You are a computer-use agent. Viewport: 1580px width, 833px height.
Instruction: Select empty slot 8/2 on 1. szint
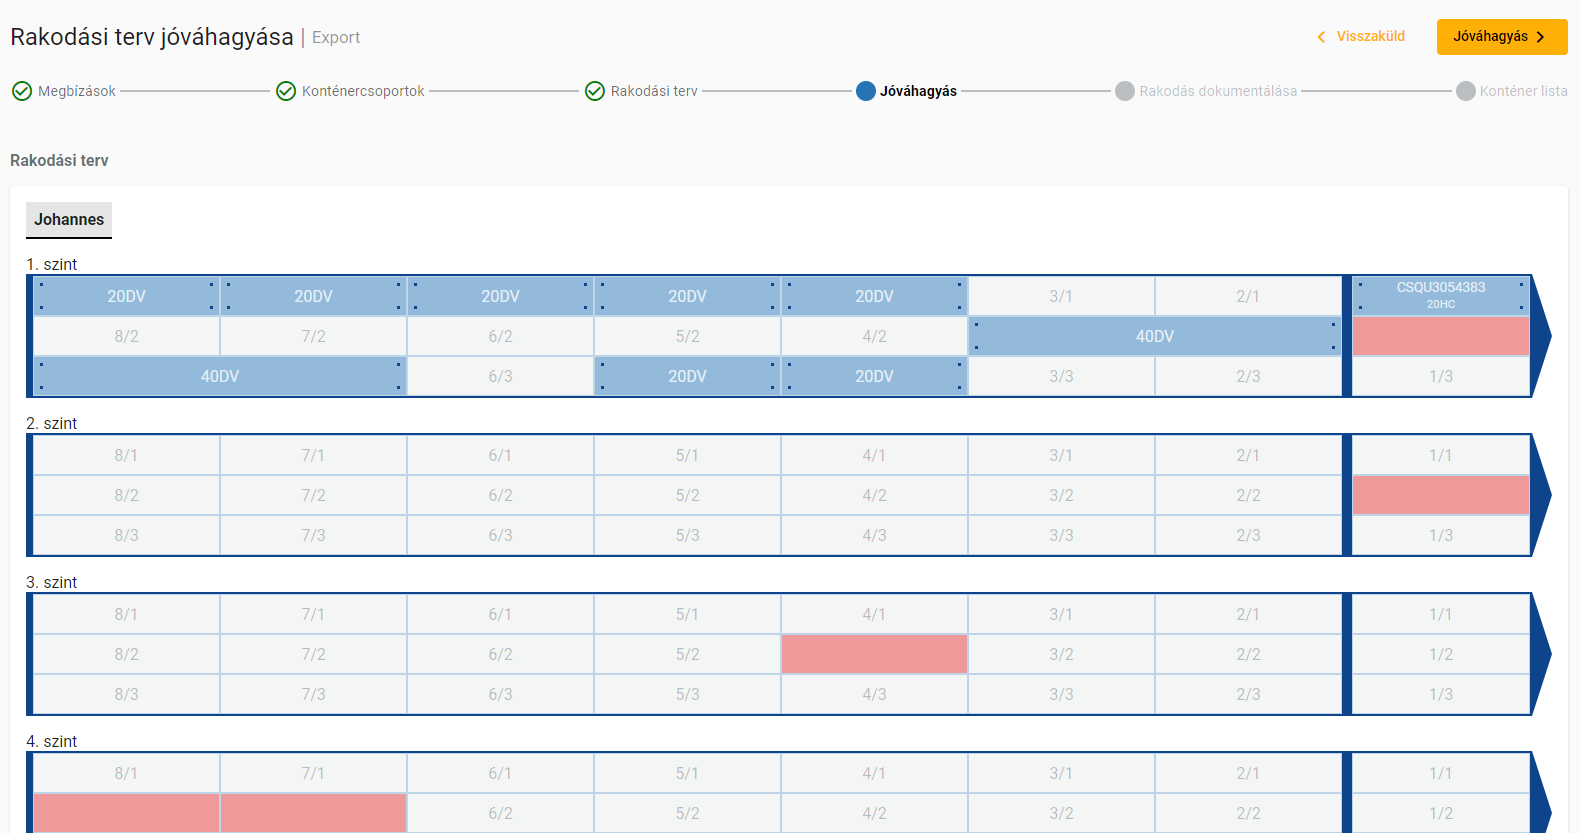coord(126,336)
